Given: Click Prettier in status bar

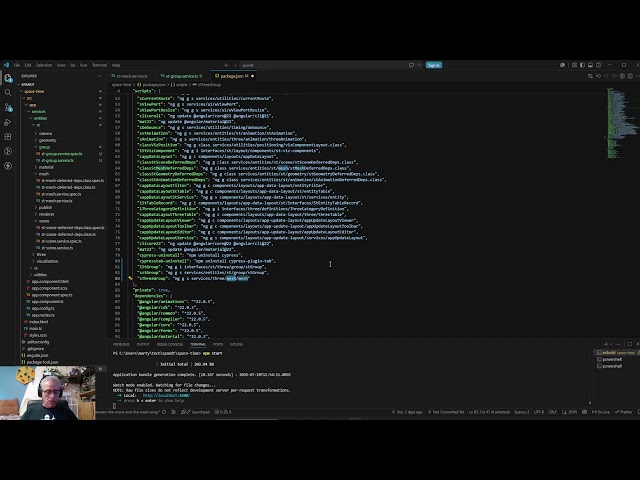Looking at the screenshot, I should (623, 412).
